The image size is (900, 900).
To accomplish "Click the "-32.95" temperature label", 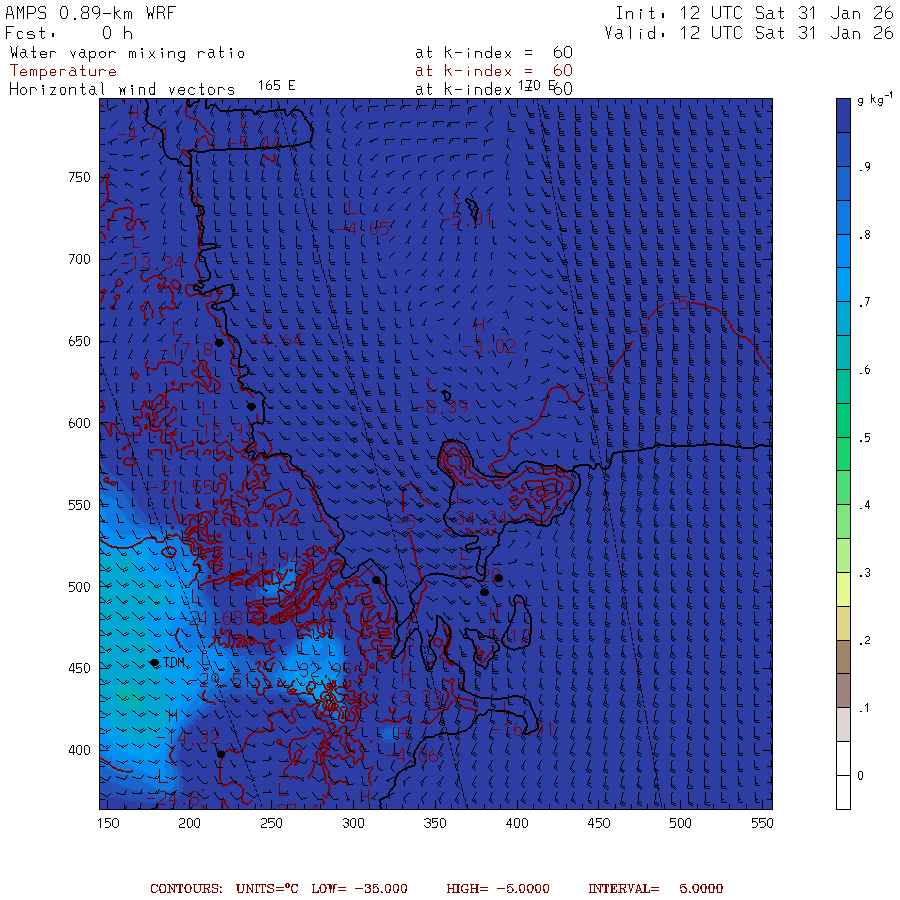I will pos(320,669).
